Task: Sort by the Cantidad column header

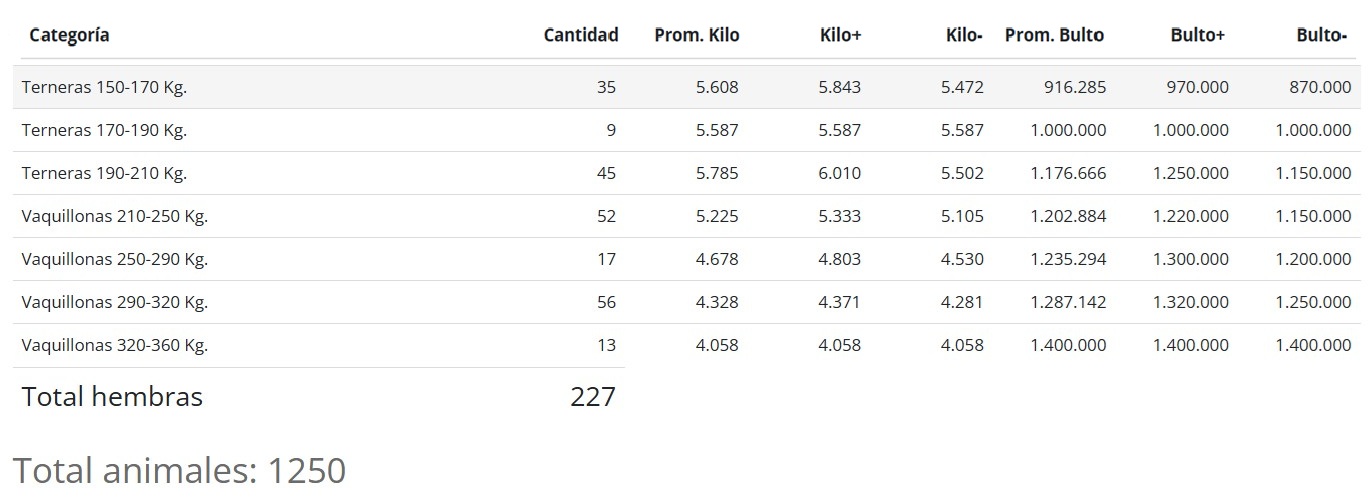Action: point(580,35)
